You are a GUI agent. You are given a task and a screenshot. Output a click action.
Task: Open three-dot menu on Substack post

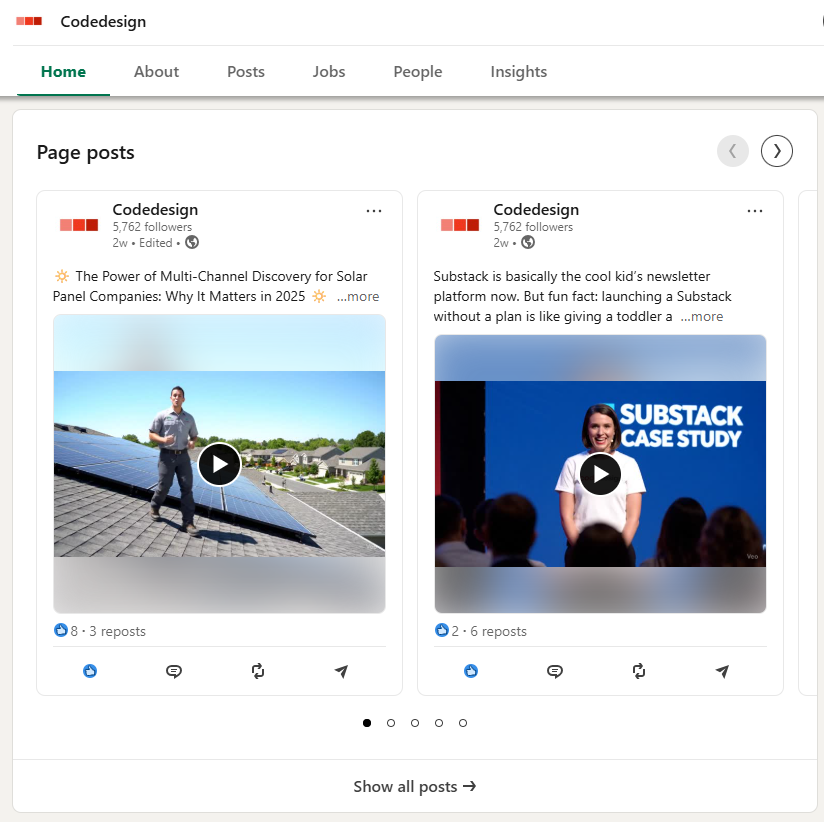tap(755, 211)
